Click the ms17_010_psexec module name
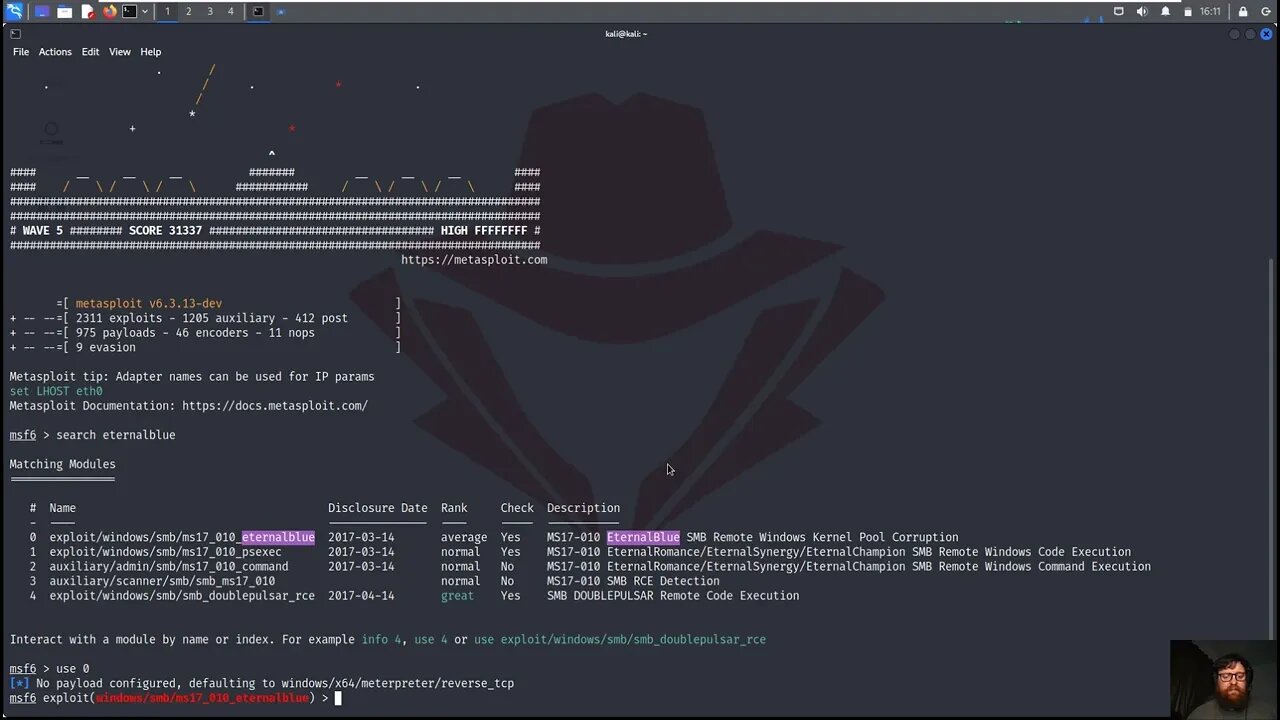Image resolution: width=1280 pixels, height=720 pixels. point(165,552)
